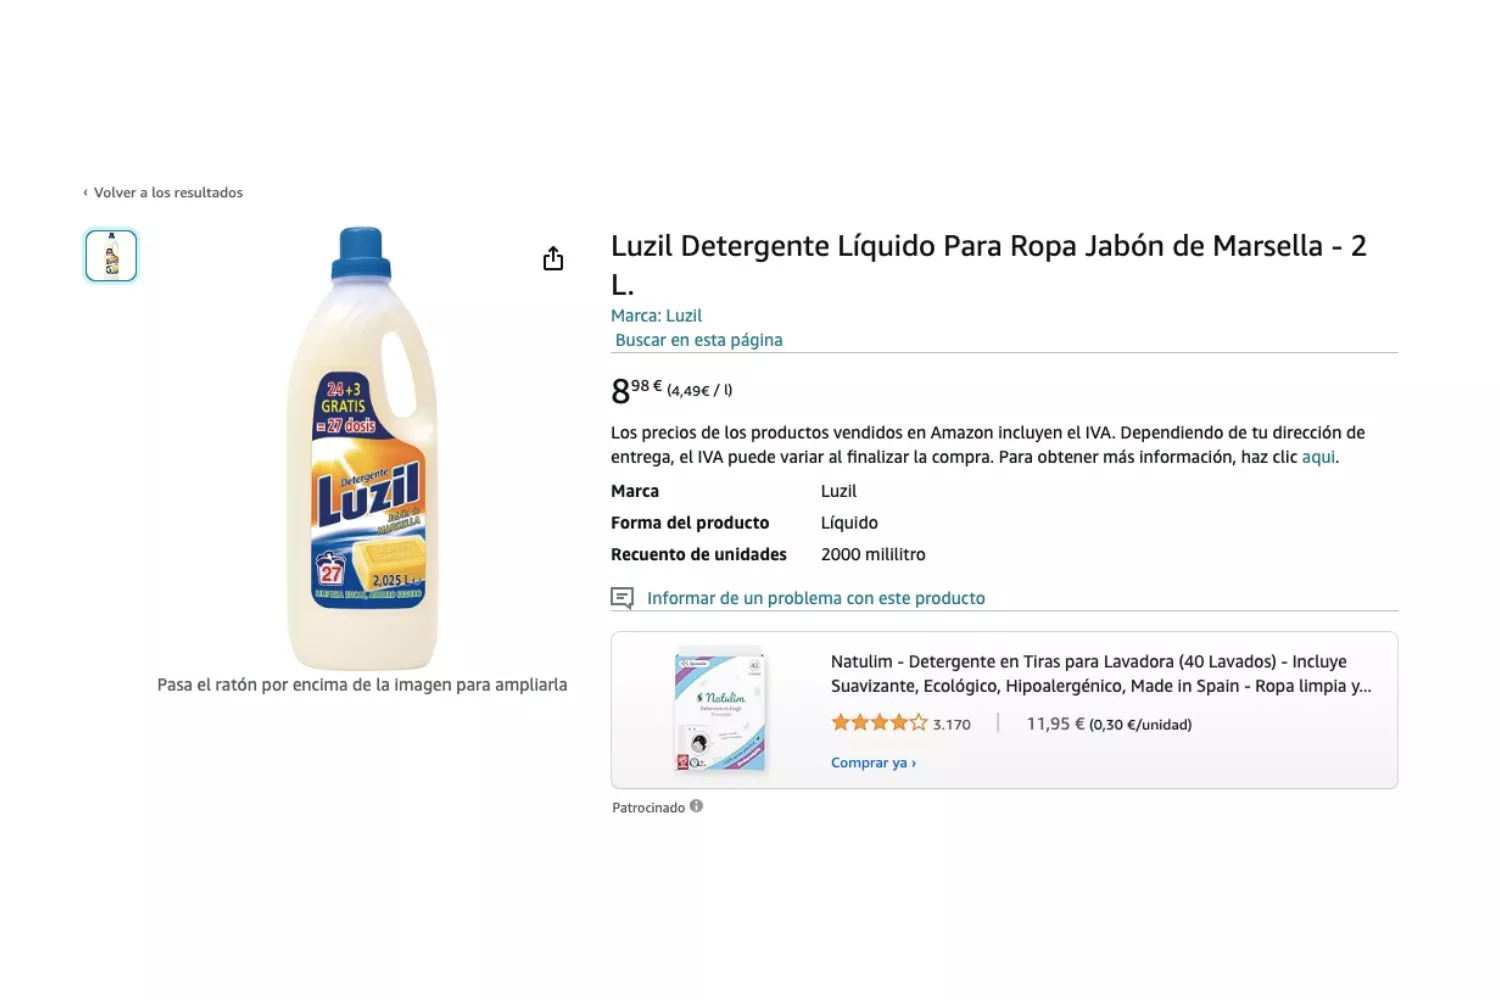The image size is (1500, 1000).
Task: Click the 11,95 € sponsored price
Action: 1055,723
